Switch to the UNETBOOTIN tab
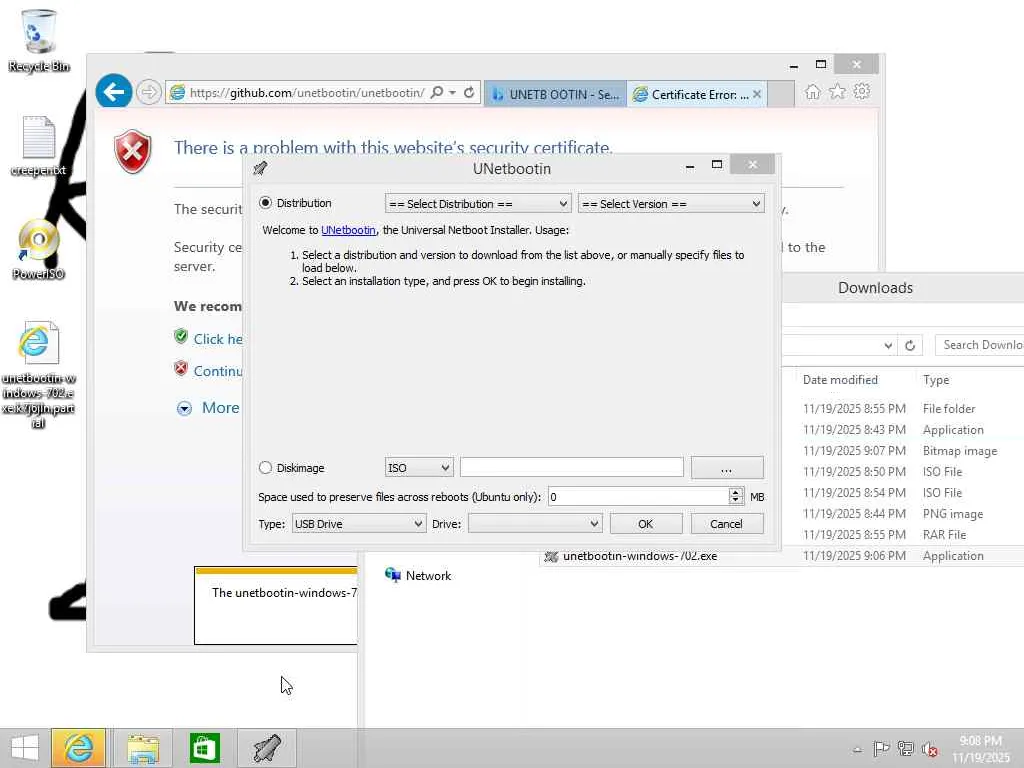The image size is (1024, 768). (555, 94)
